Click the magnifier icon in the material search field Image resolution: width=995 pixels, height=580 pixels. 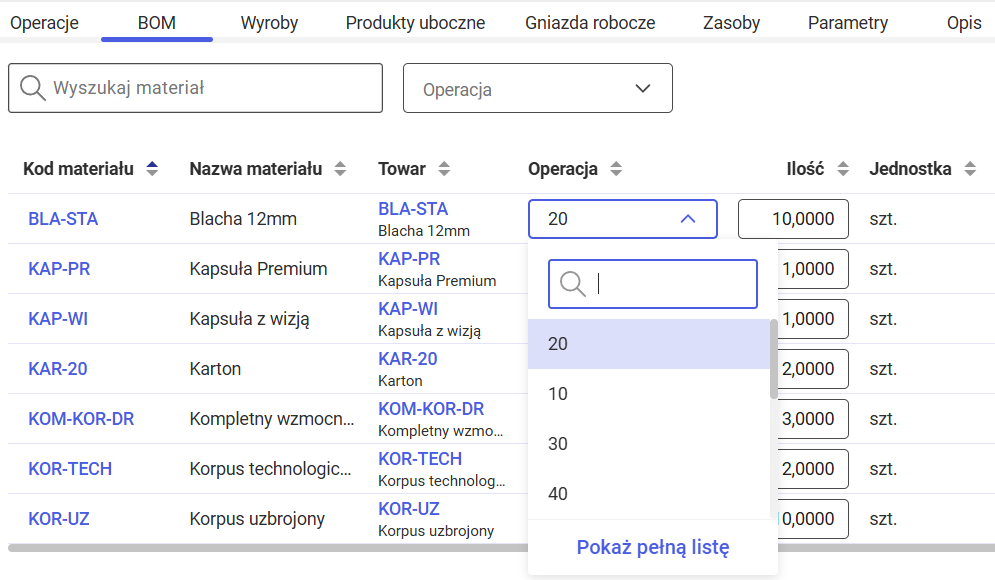click(33, 88)
